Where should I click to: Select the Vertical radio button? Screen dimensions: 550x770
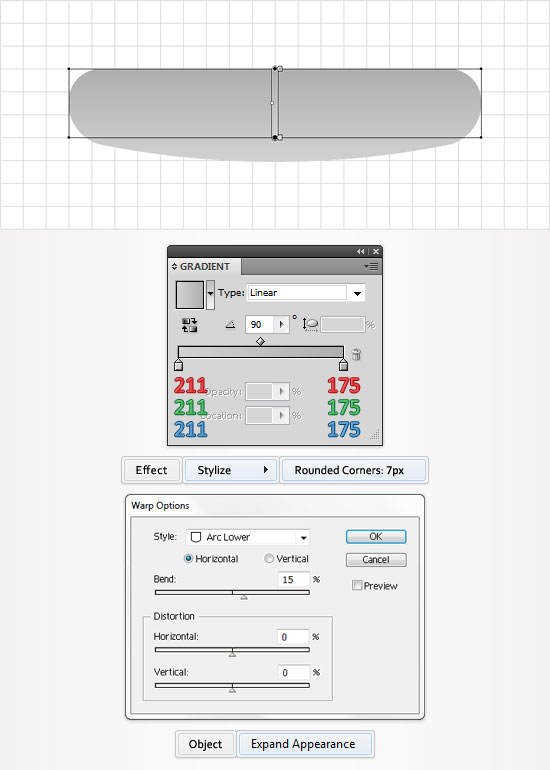click(x=269, y=558)
